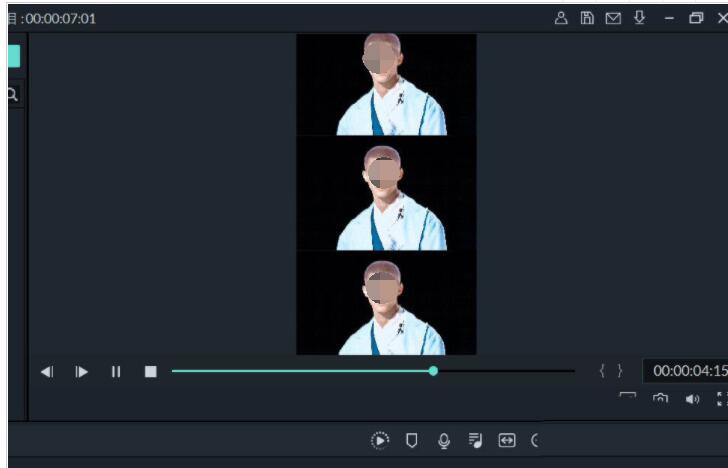The image size is (728, 468).
Task: Click the download icon in title bar
Action: tap(639, 18)
